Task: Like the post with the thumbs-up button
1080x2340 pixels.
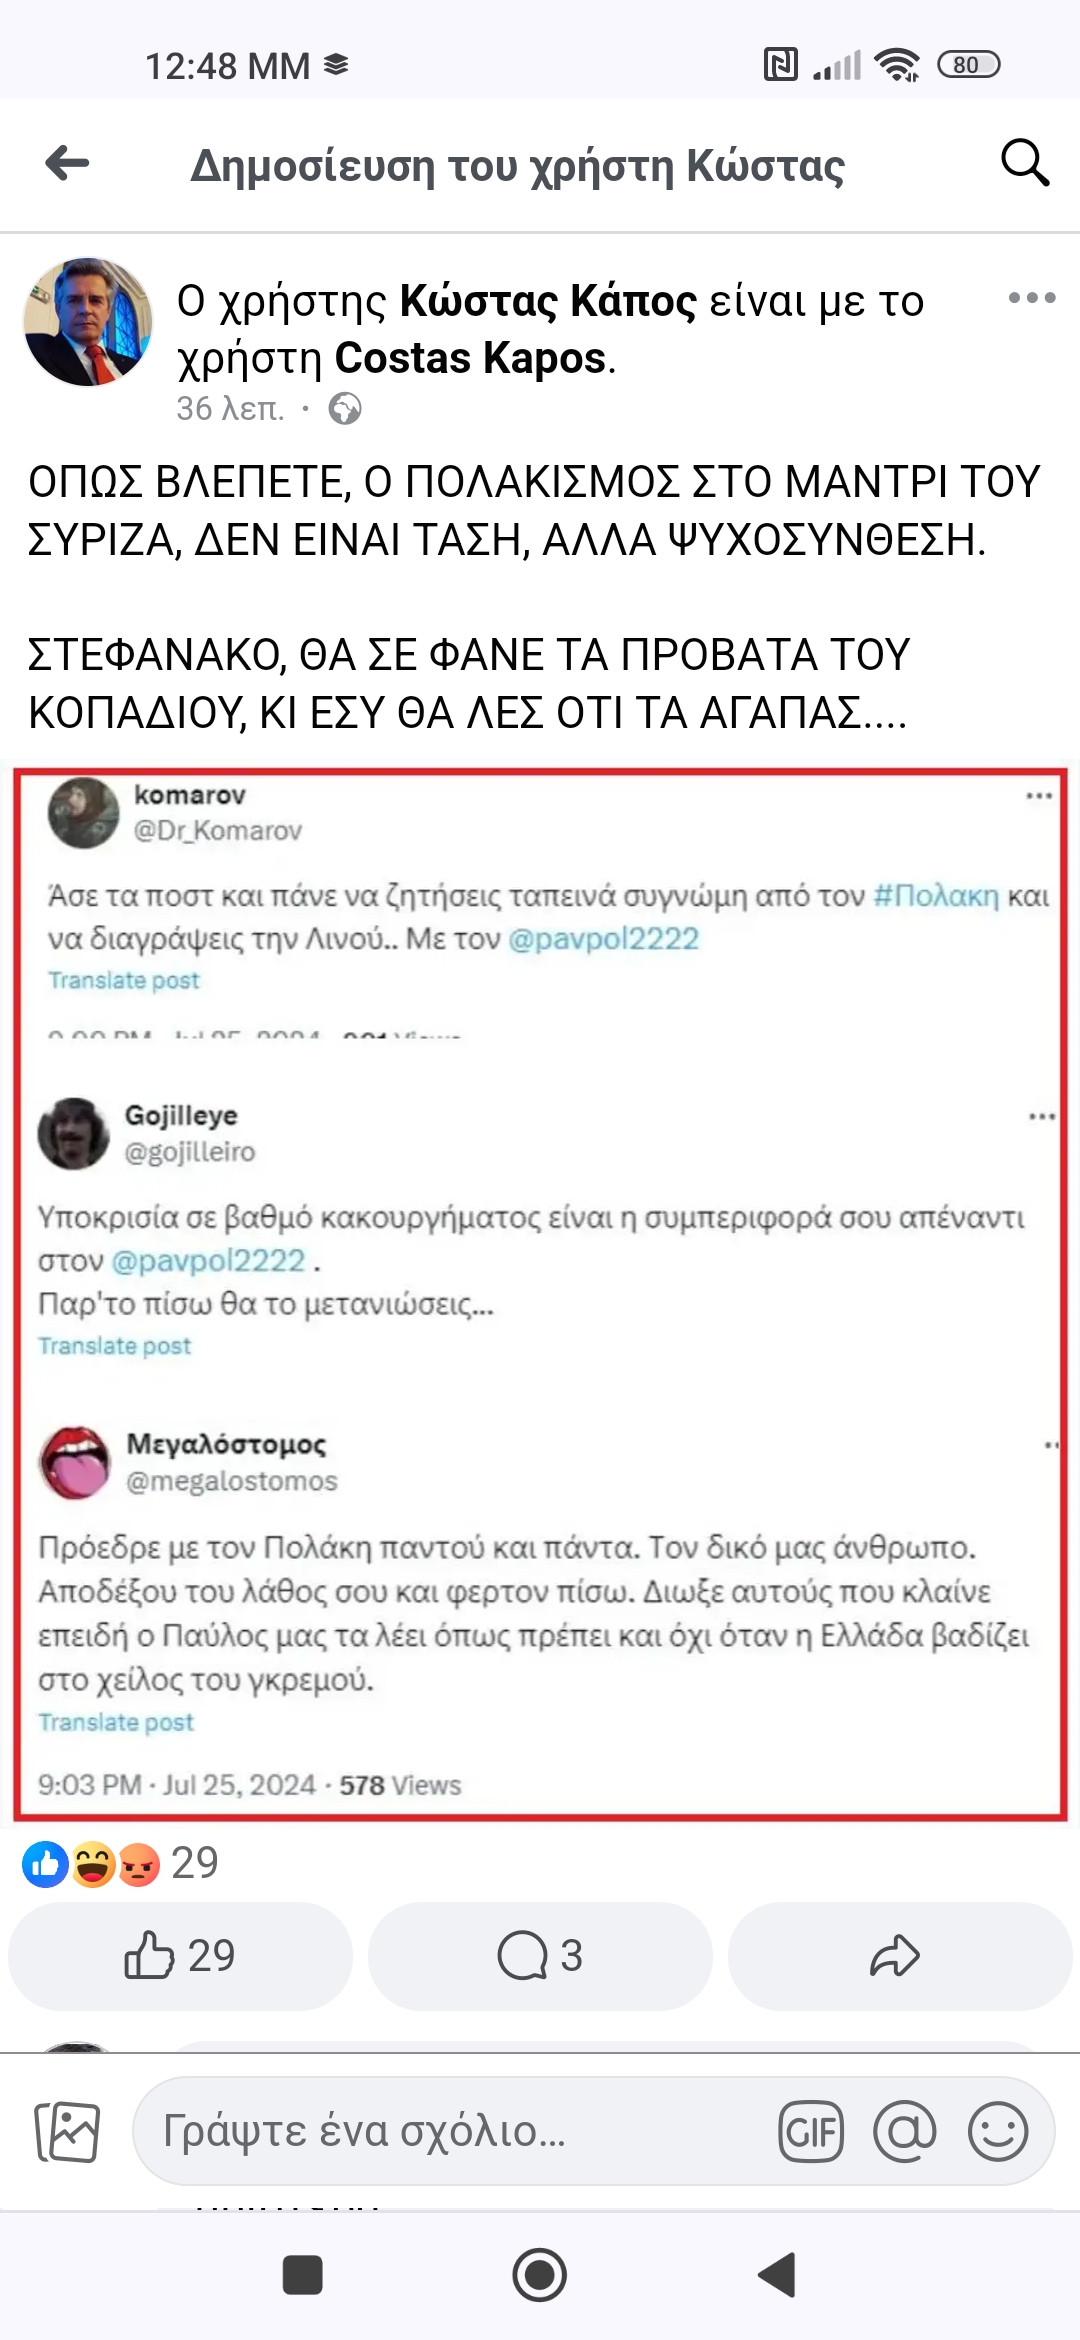Action: (x=180, y=1956)
